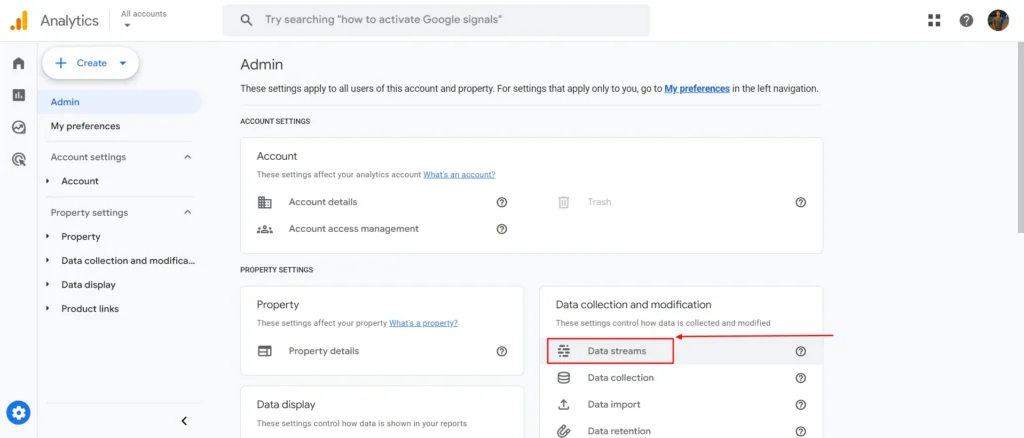The height and width of the screenshot is (438, 1024).
Task: Open the All accounts selector dropdown
Action: pos(144,19)
